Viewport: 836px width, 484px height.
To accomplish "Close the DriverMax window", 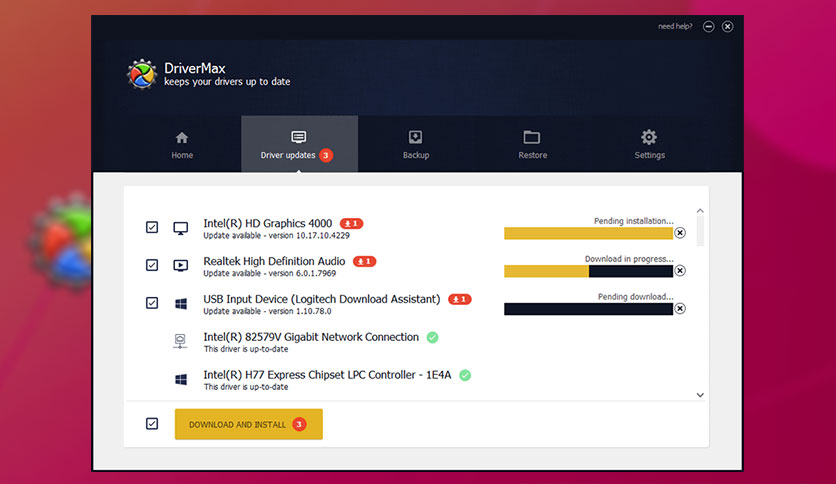I will point(727,26).
